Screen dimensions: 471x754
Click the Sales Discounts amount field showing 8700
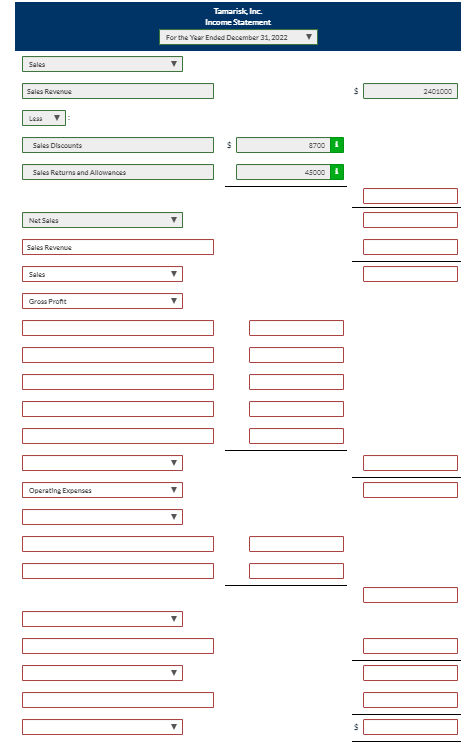(x=283, y=145)
